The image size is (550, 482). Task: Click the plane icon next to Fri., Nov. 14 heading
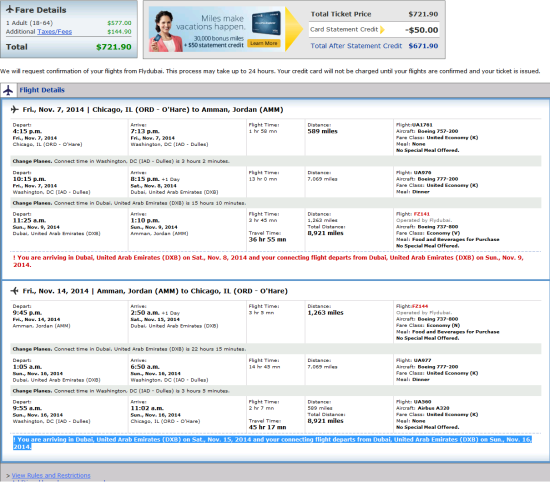tap(14, 291)
